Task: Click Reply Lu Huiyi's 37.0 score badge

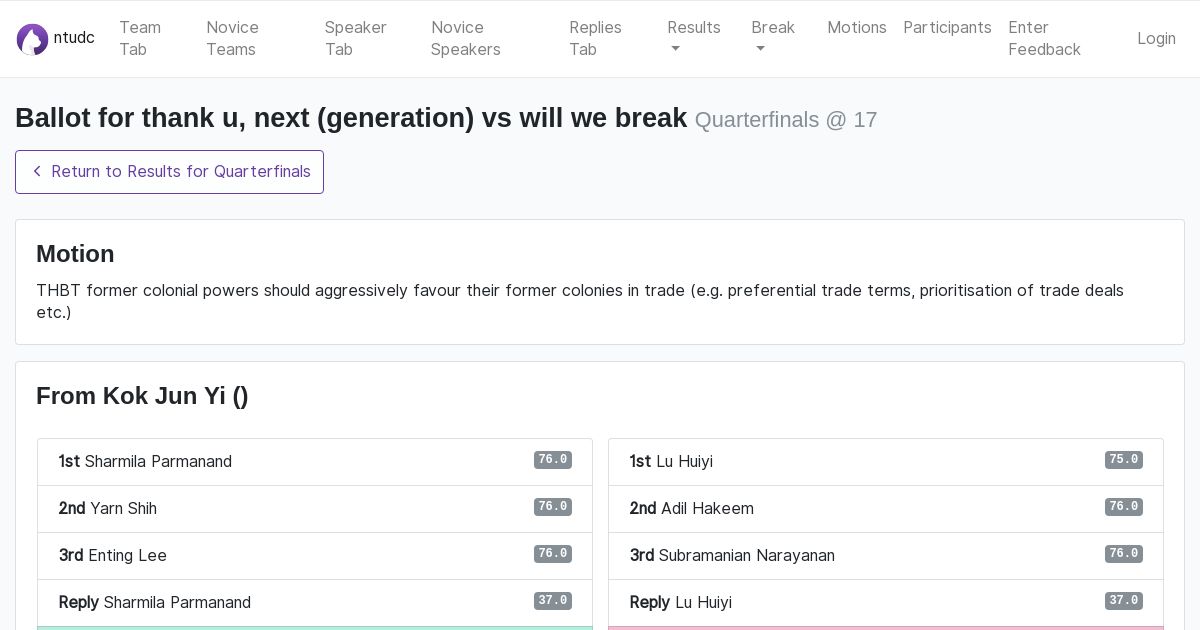Action: point(1123,601)
